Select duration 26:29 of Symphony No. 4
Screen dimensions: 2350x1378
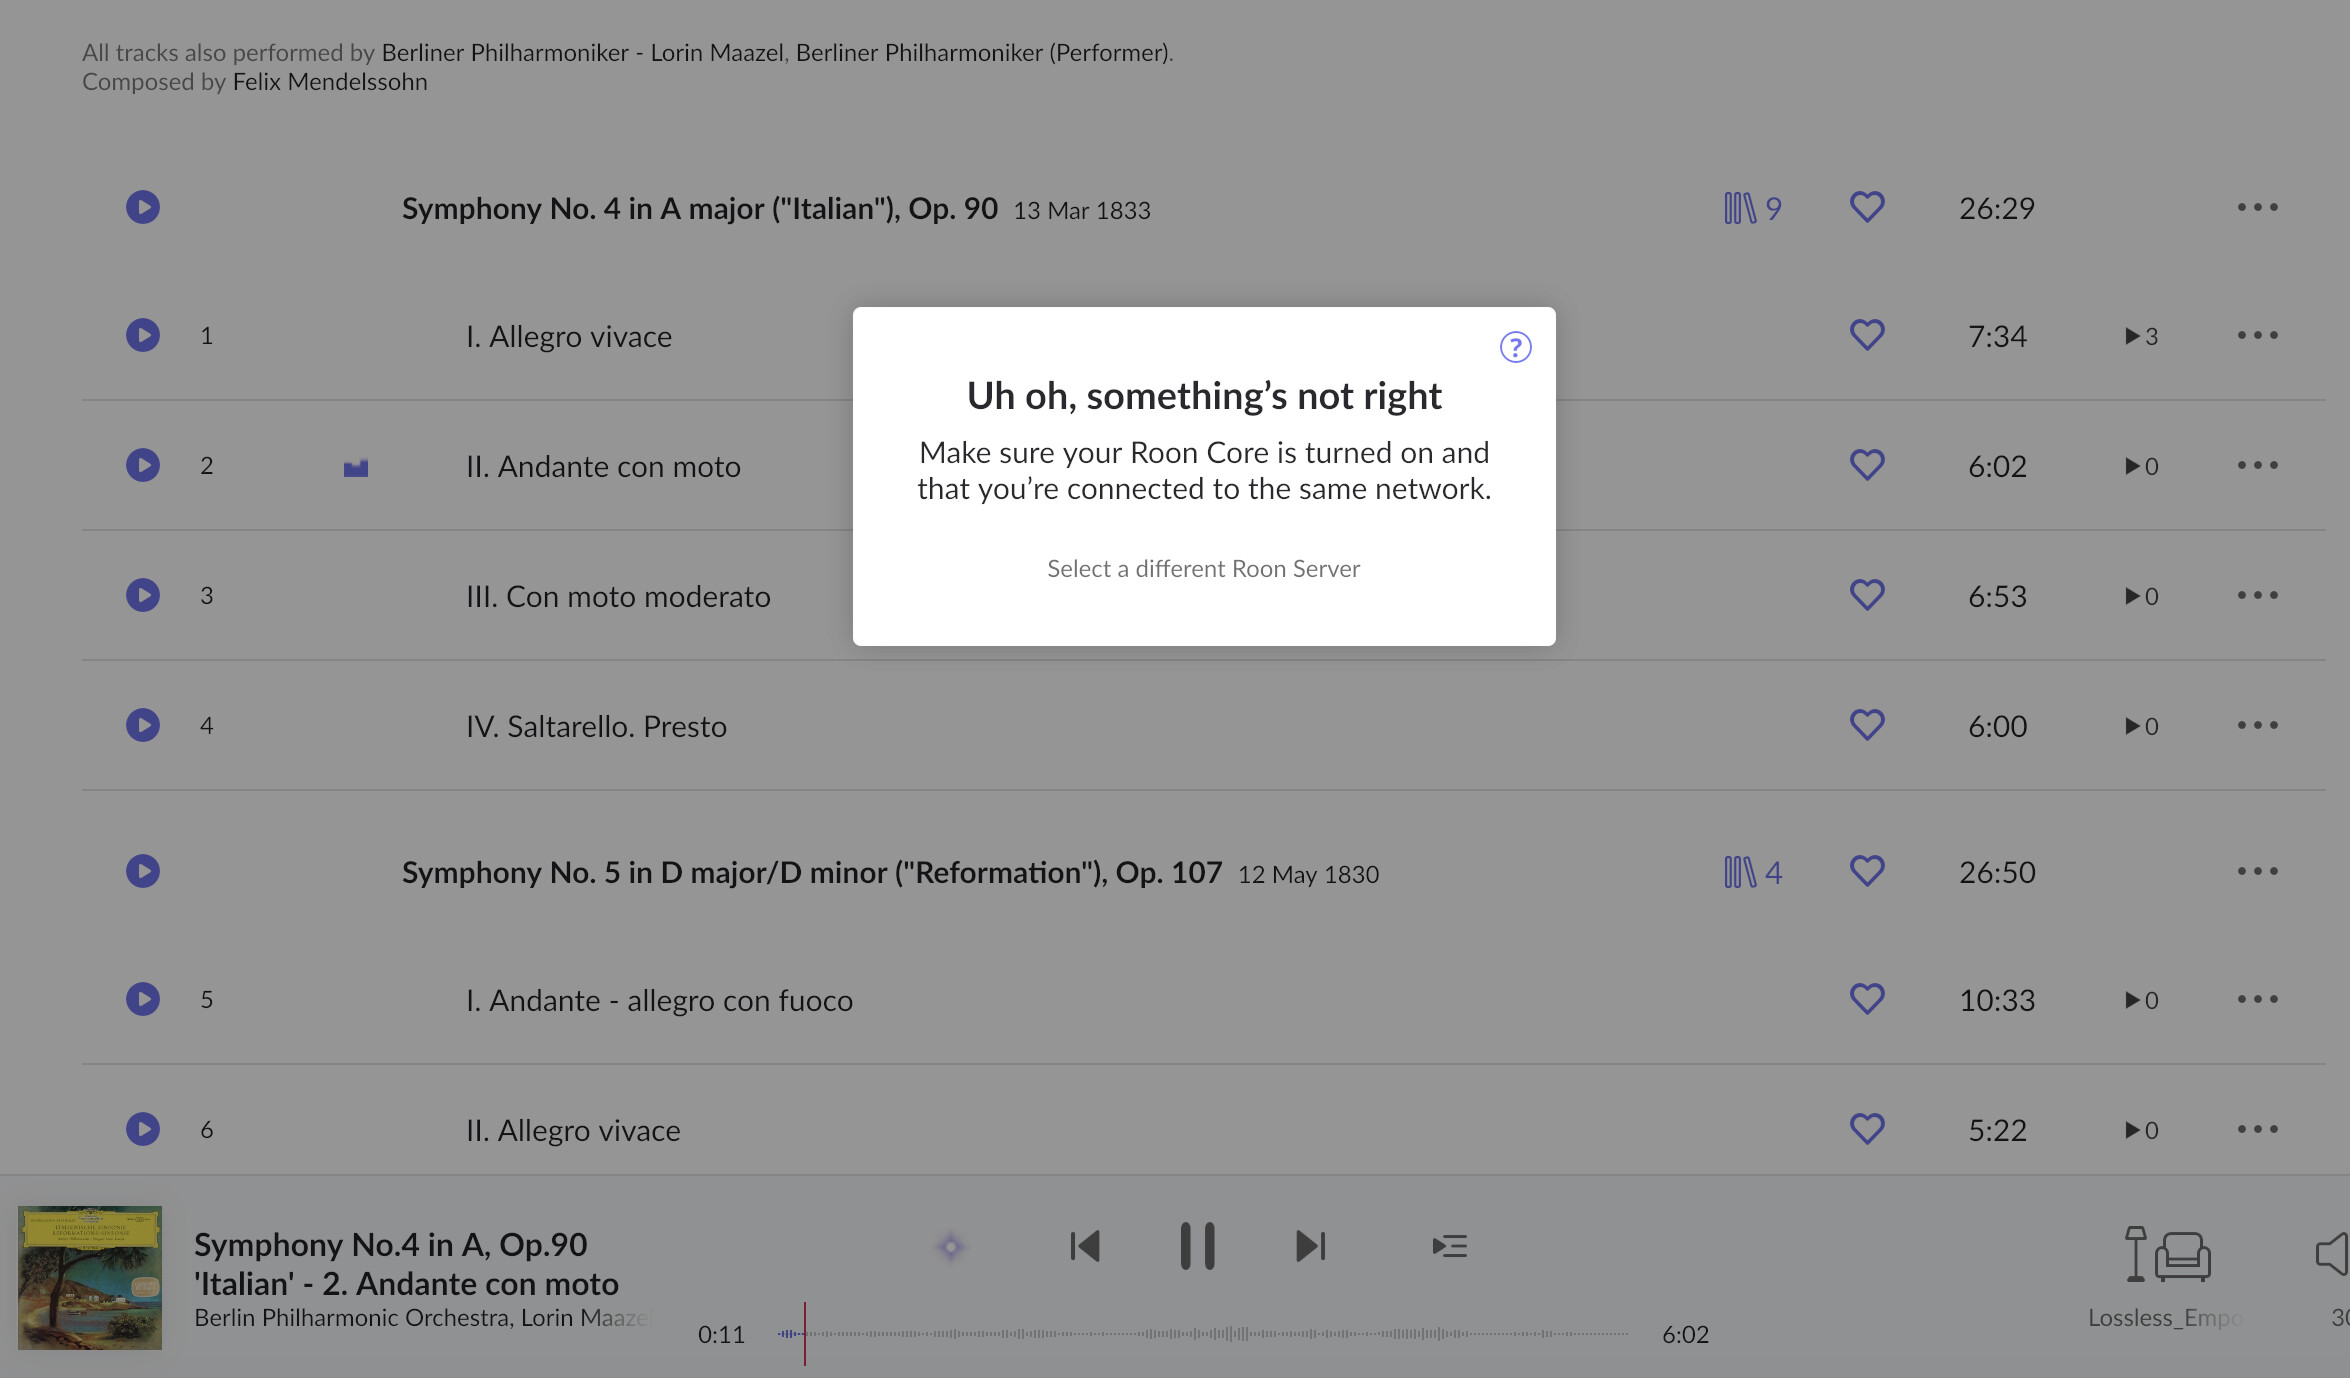(1997, 208)
